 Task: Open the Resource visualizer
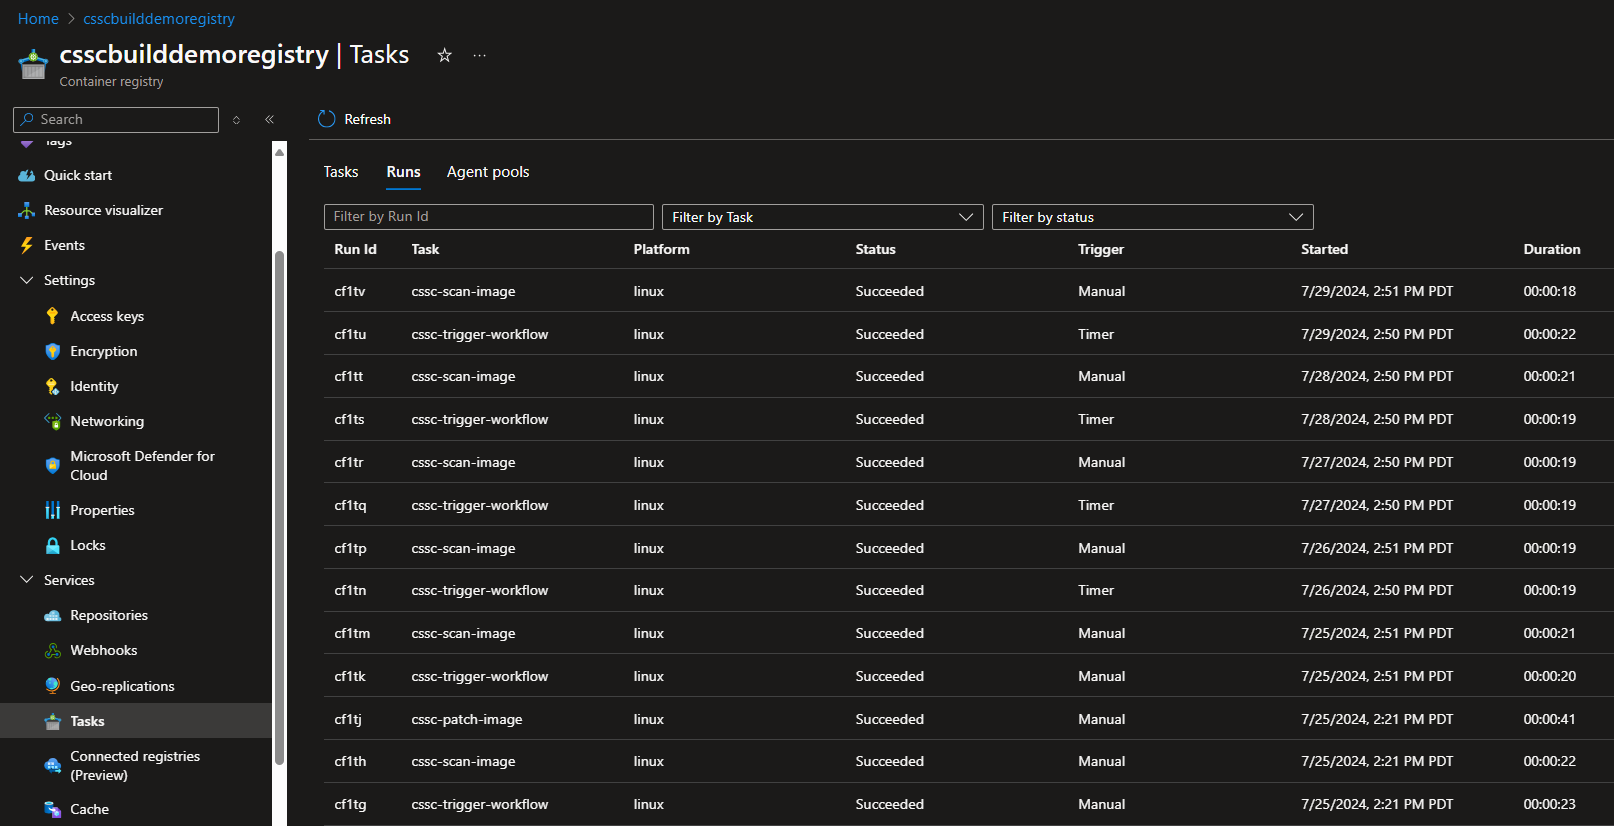[x=102, y=210]
